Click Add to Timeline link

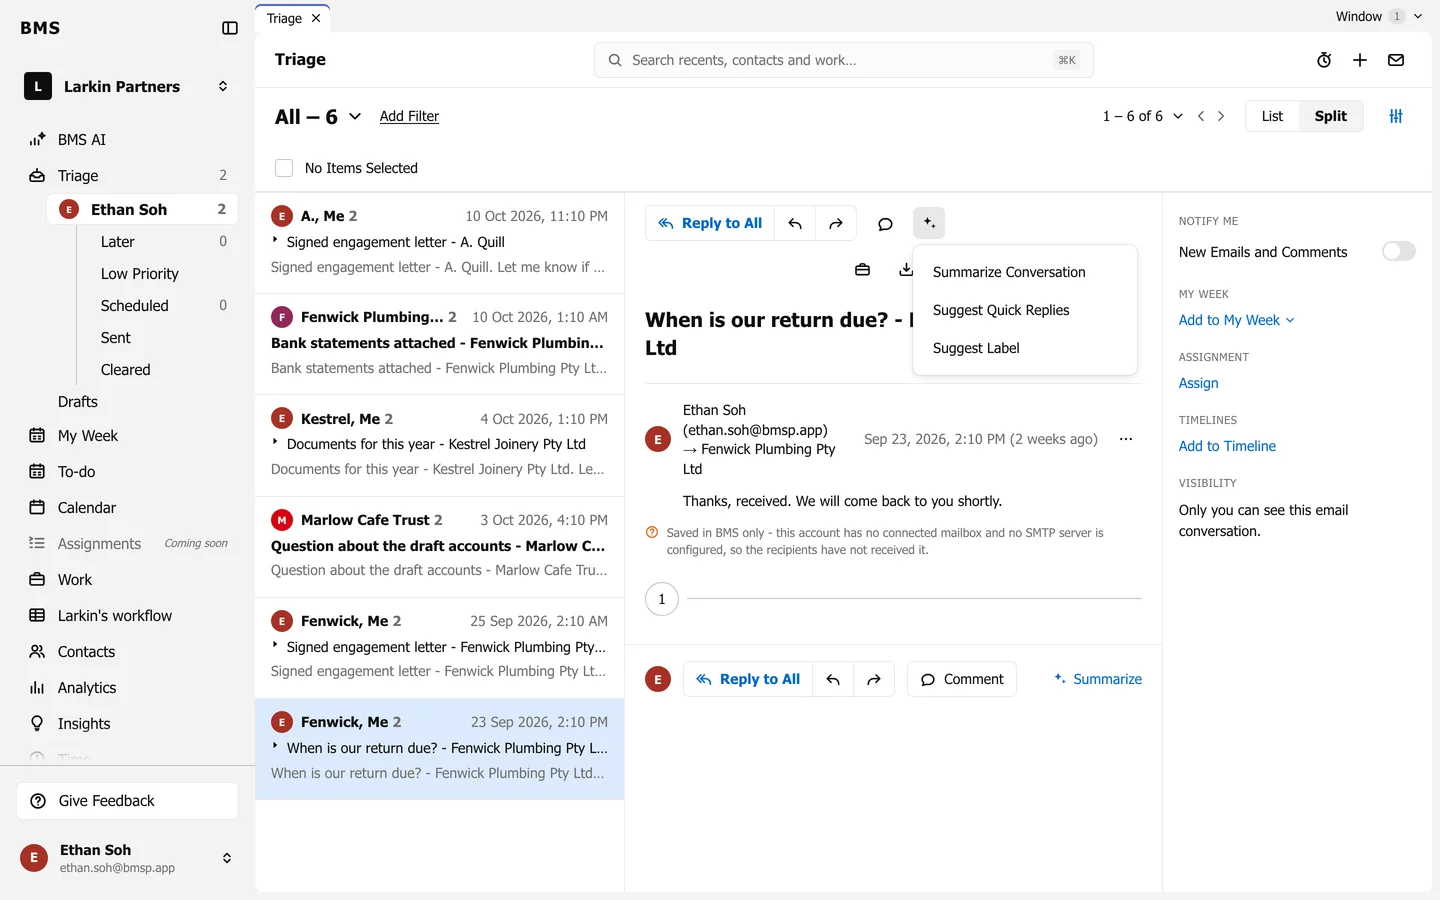click(x=1227, y=446)
